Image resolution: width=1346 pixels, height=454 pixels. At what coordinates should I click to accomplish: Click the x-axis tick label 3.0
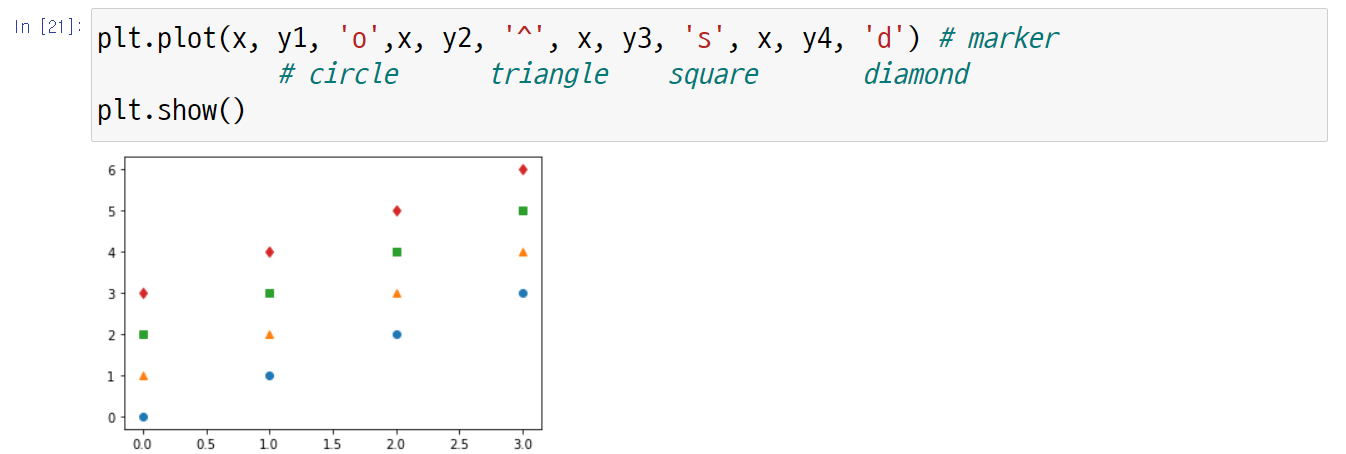click(523, 443)
